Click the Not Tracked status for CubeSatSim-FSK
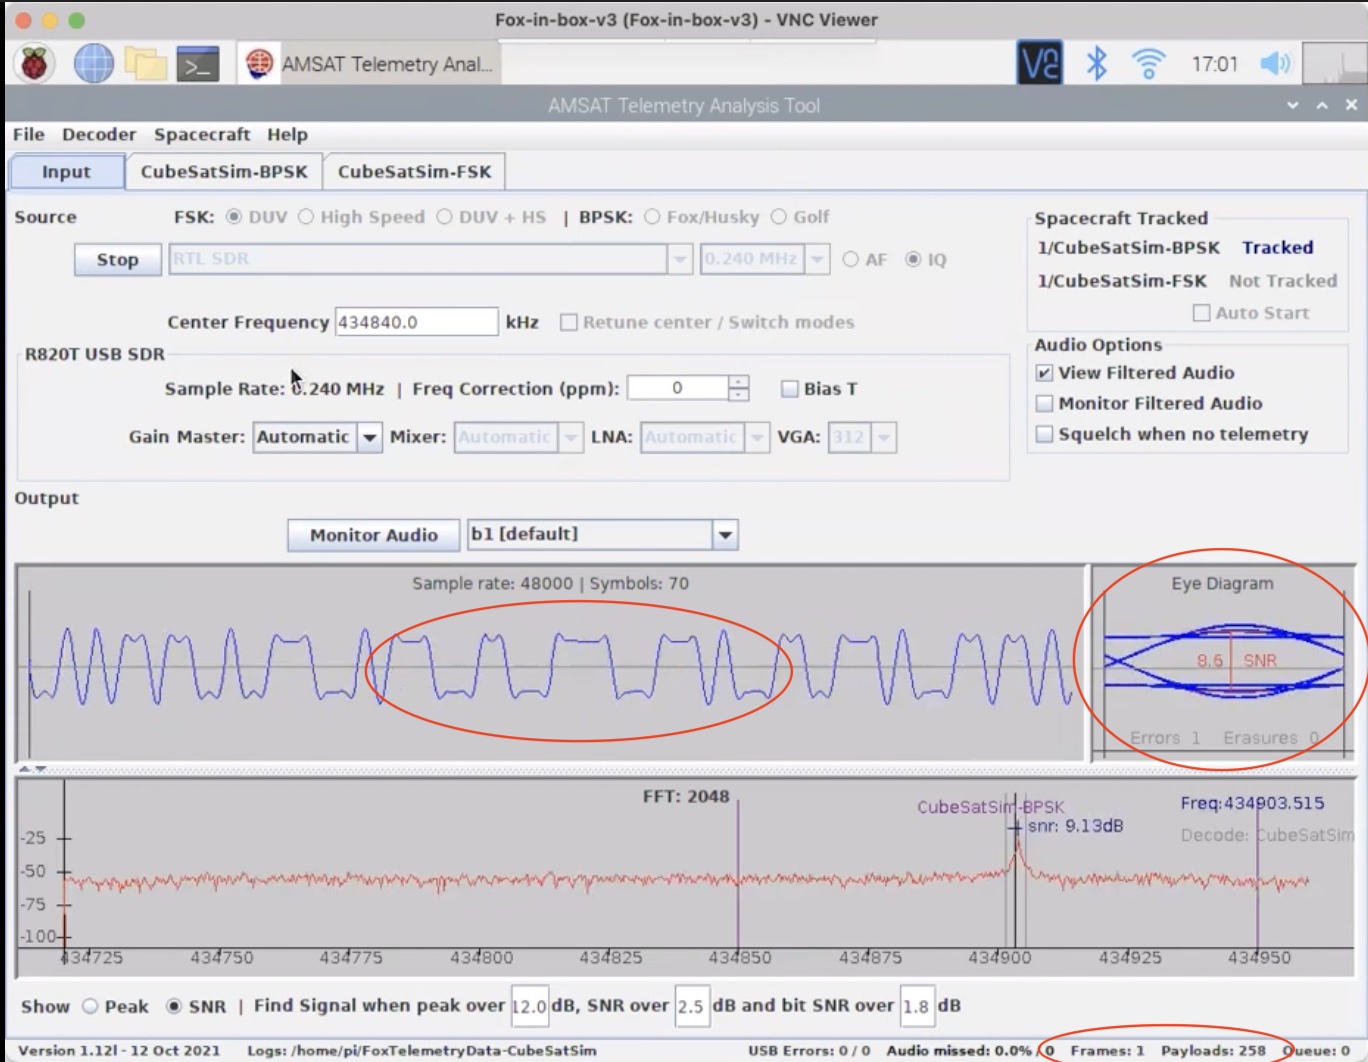Image resolution: width=1368 pixels, height=1062 pixels. coord(1283,281)
